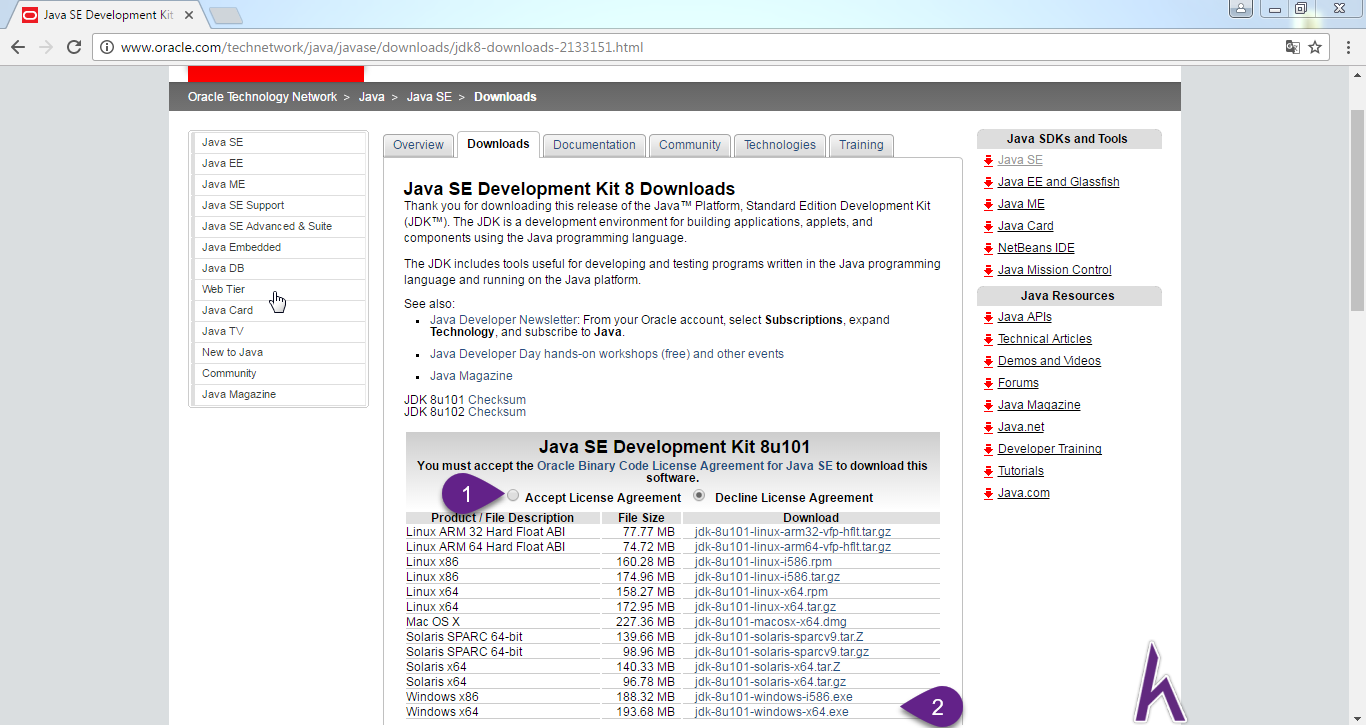Screen dimensions: 1366x728
Task: Open the Documentation tab
Action: [x=594, y=145]
